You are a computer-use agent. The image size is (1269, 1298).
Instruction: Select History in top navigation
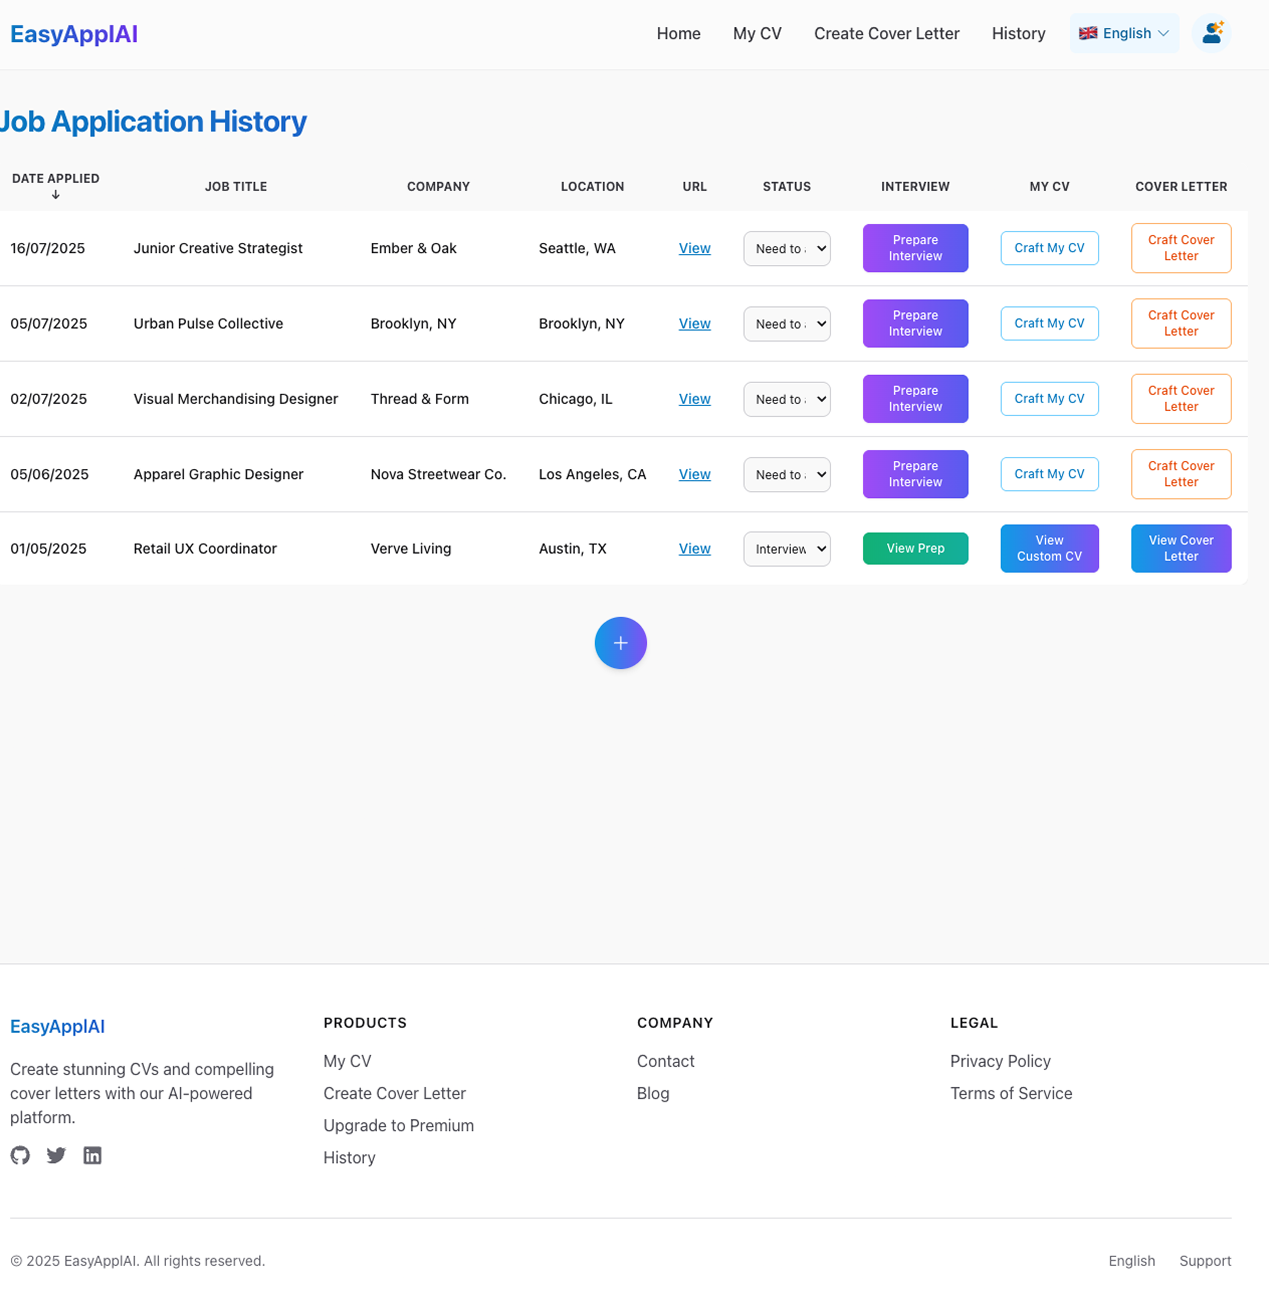click(x=1018, y=34)
